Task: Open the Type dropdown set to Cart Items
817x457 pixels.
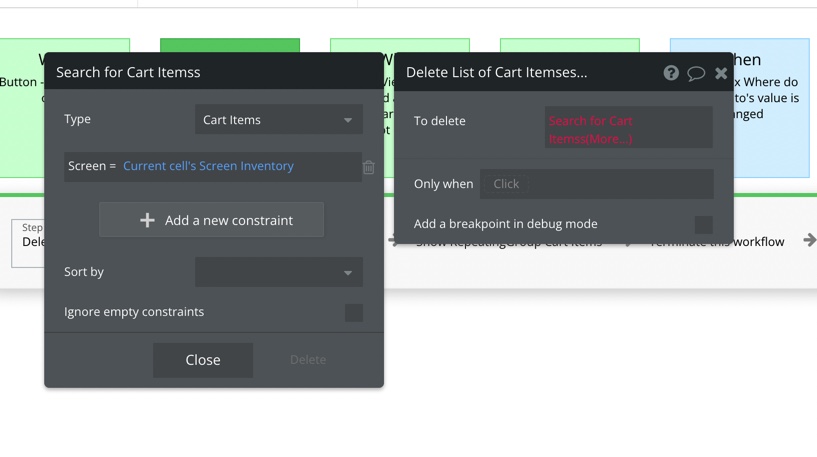Action: point(279,119)
